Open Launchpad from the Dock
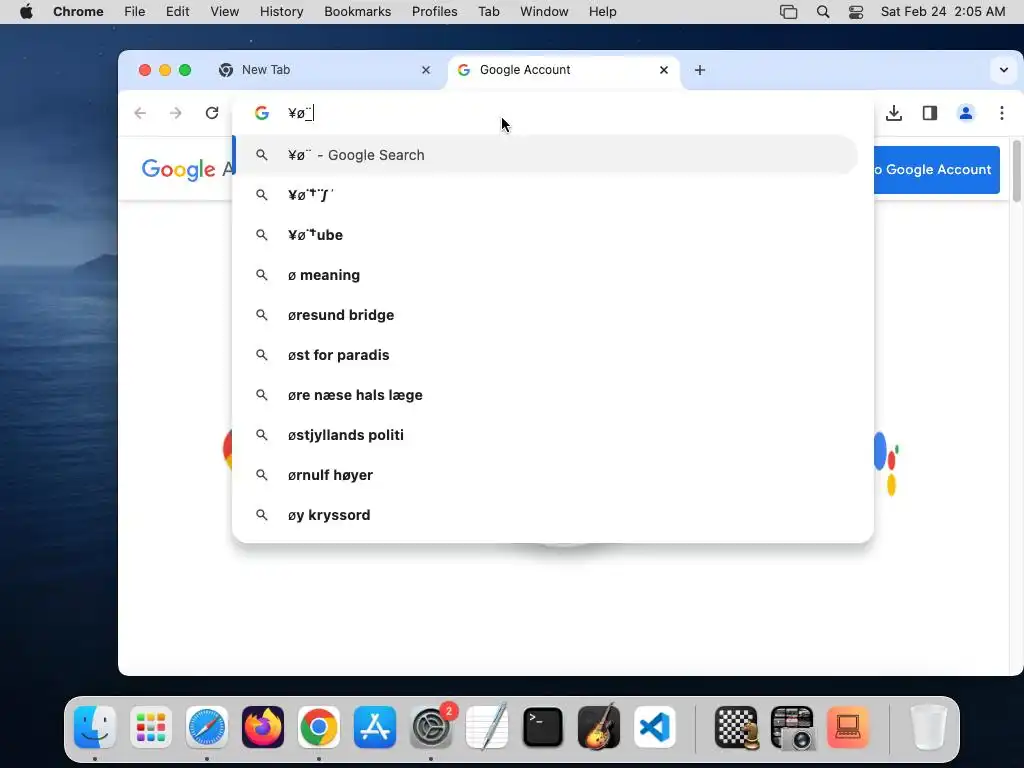This screenshot has width=1024, height=768. point(151,727)
